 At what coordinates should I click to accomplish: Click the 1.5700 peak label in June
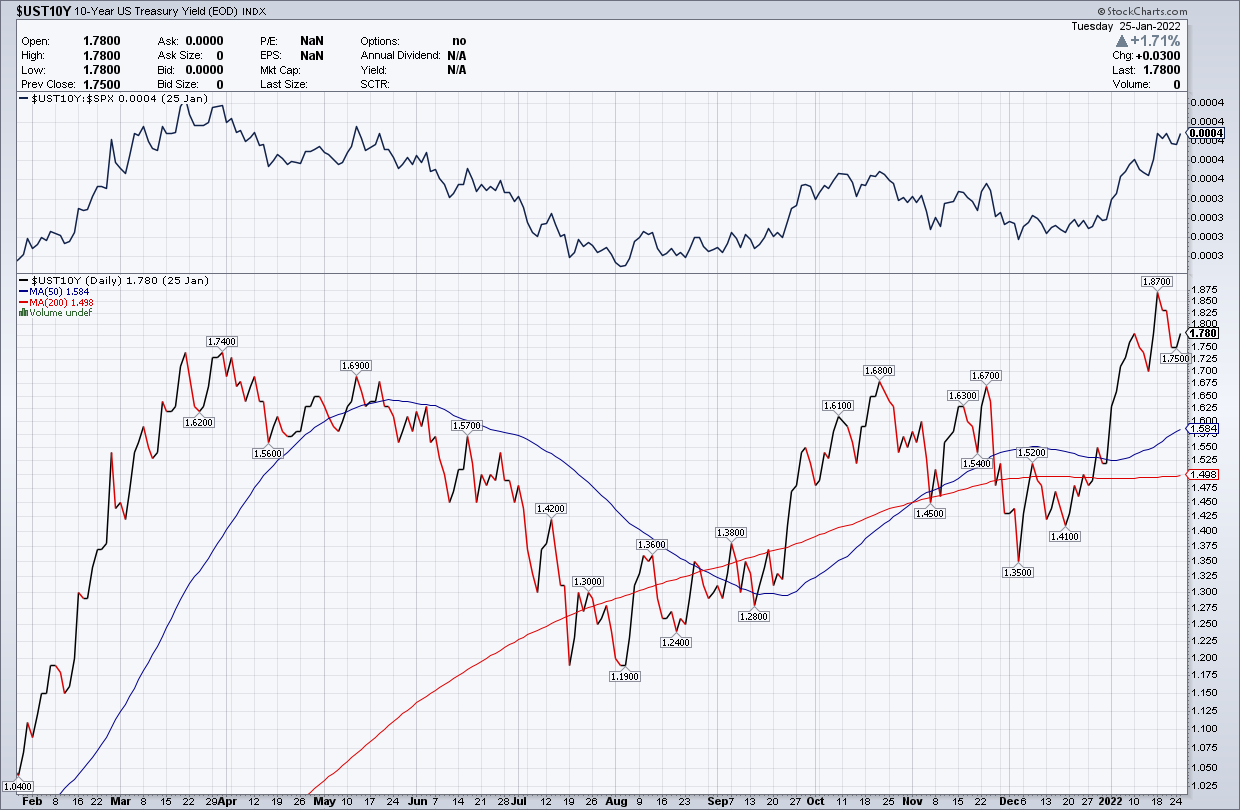467,426
